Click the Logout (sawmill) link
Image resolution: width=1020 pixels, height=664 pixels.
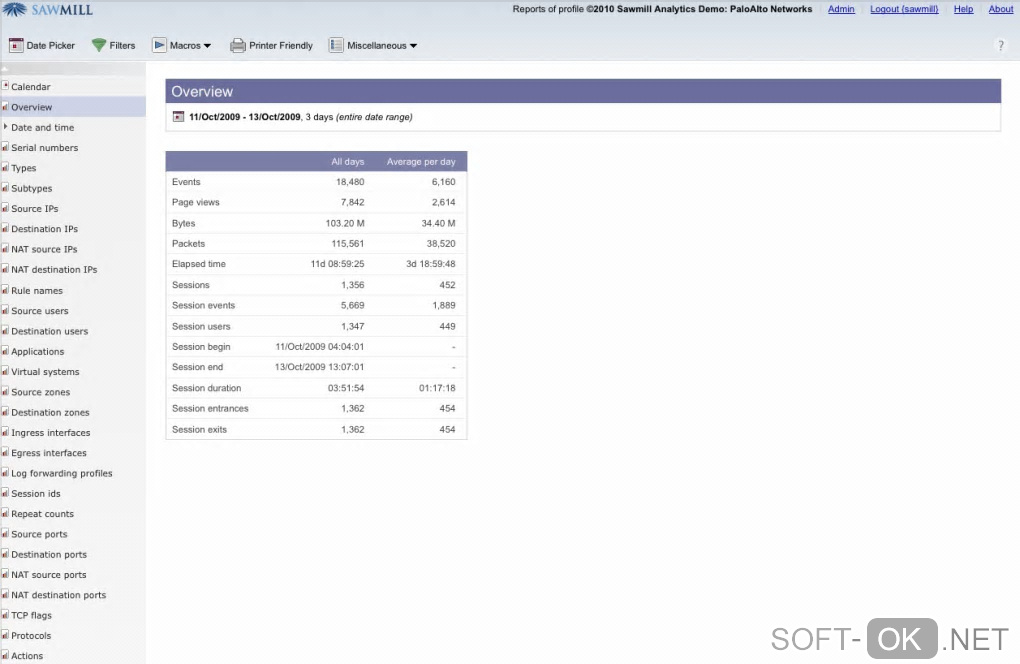(x=904, y=9)
